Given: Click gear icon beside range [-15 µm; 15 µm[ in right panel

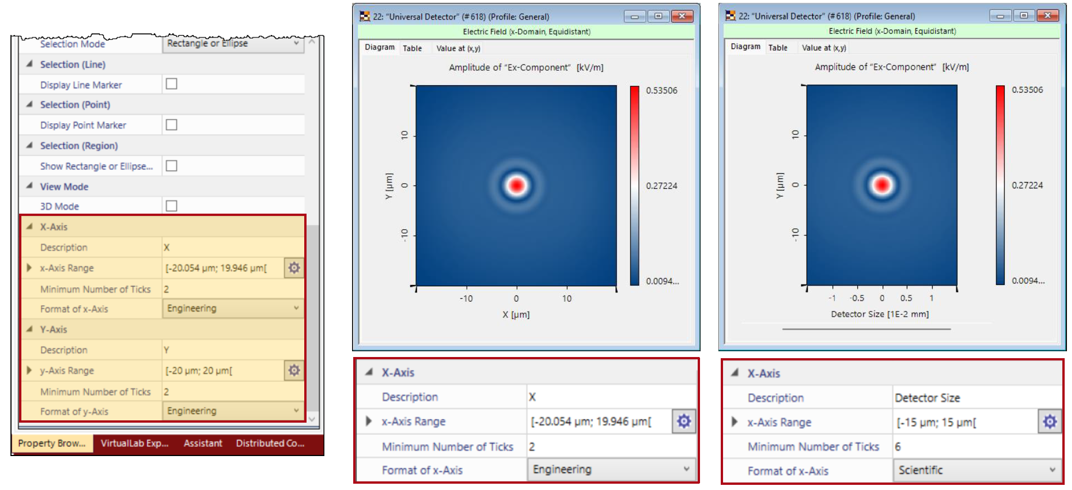Looking at the screenshot, I should pos(1049,422).
